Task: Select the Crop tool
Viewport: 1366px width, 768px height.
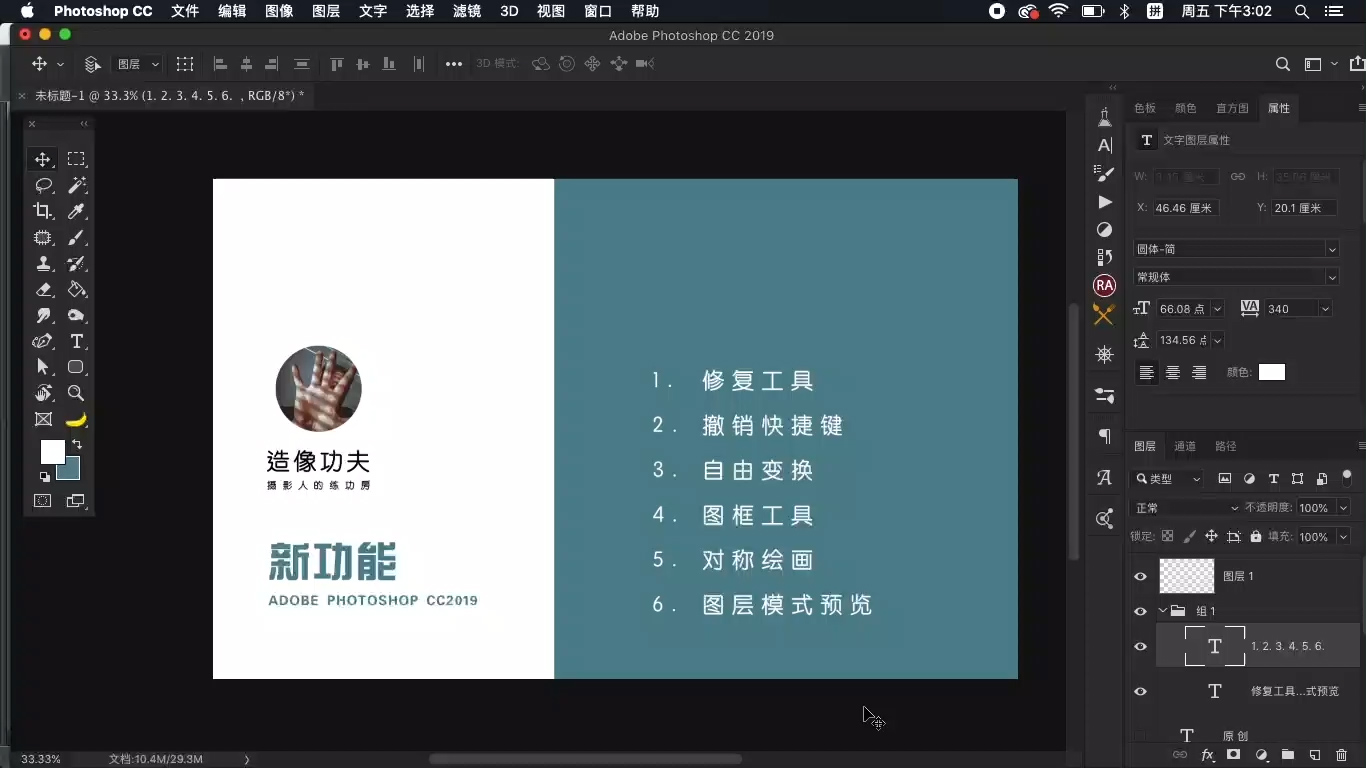Action: click(x=43, y=211)
